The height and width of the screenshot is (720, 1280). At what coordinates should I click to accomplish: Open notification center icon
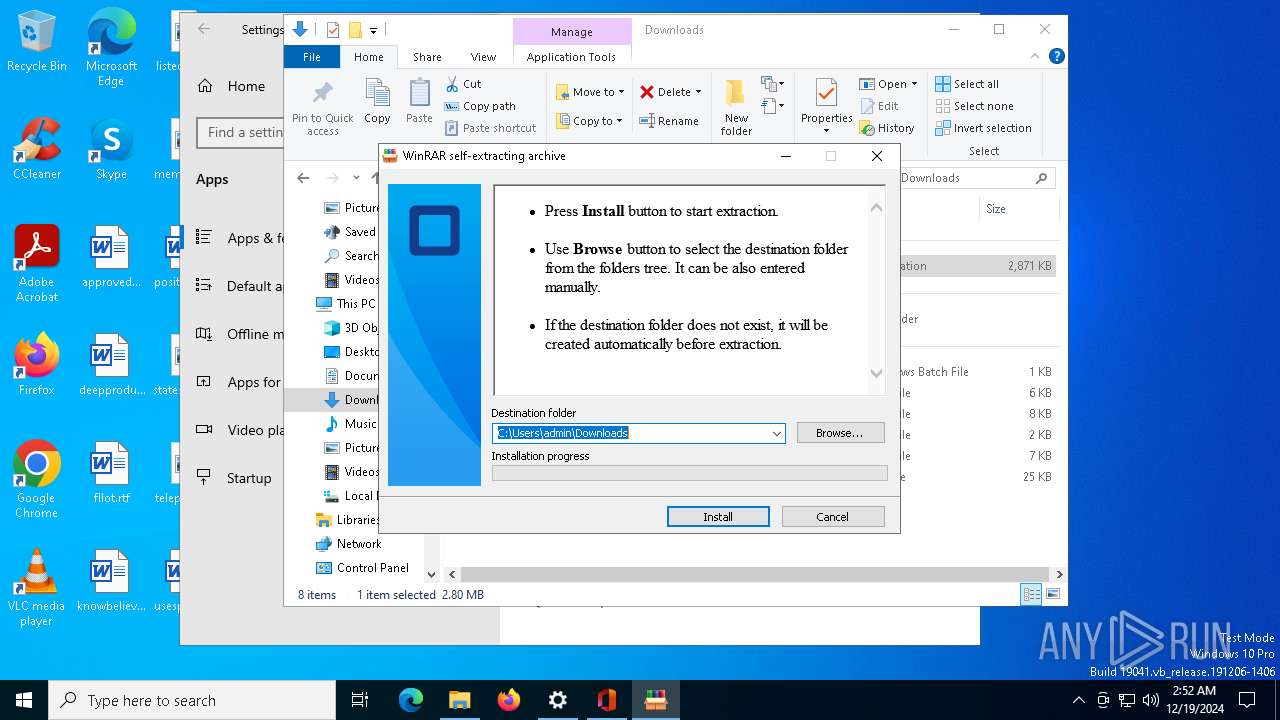click(x=1247, y=700)
